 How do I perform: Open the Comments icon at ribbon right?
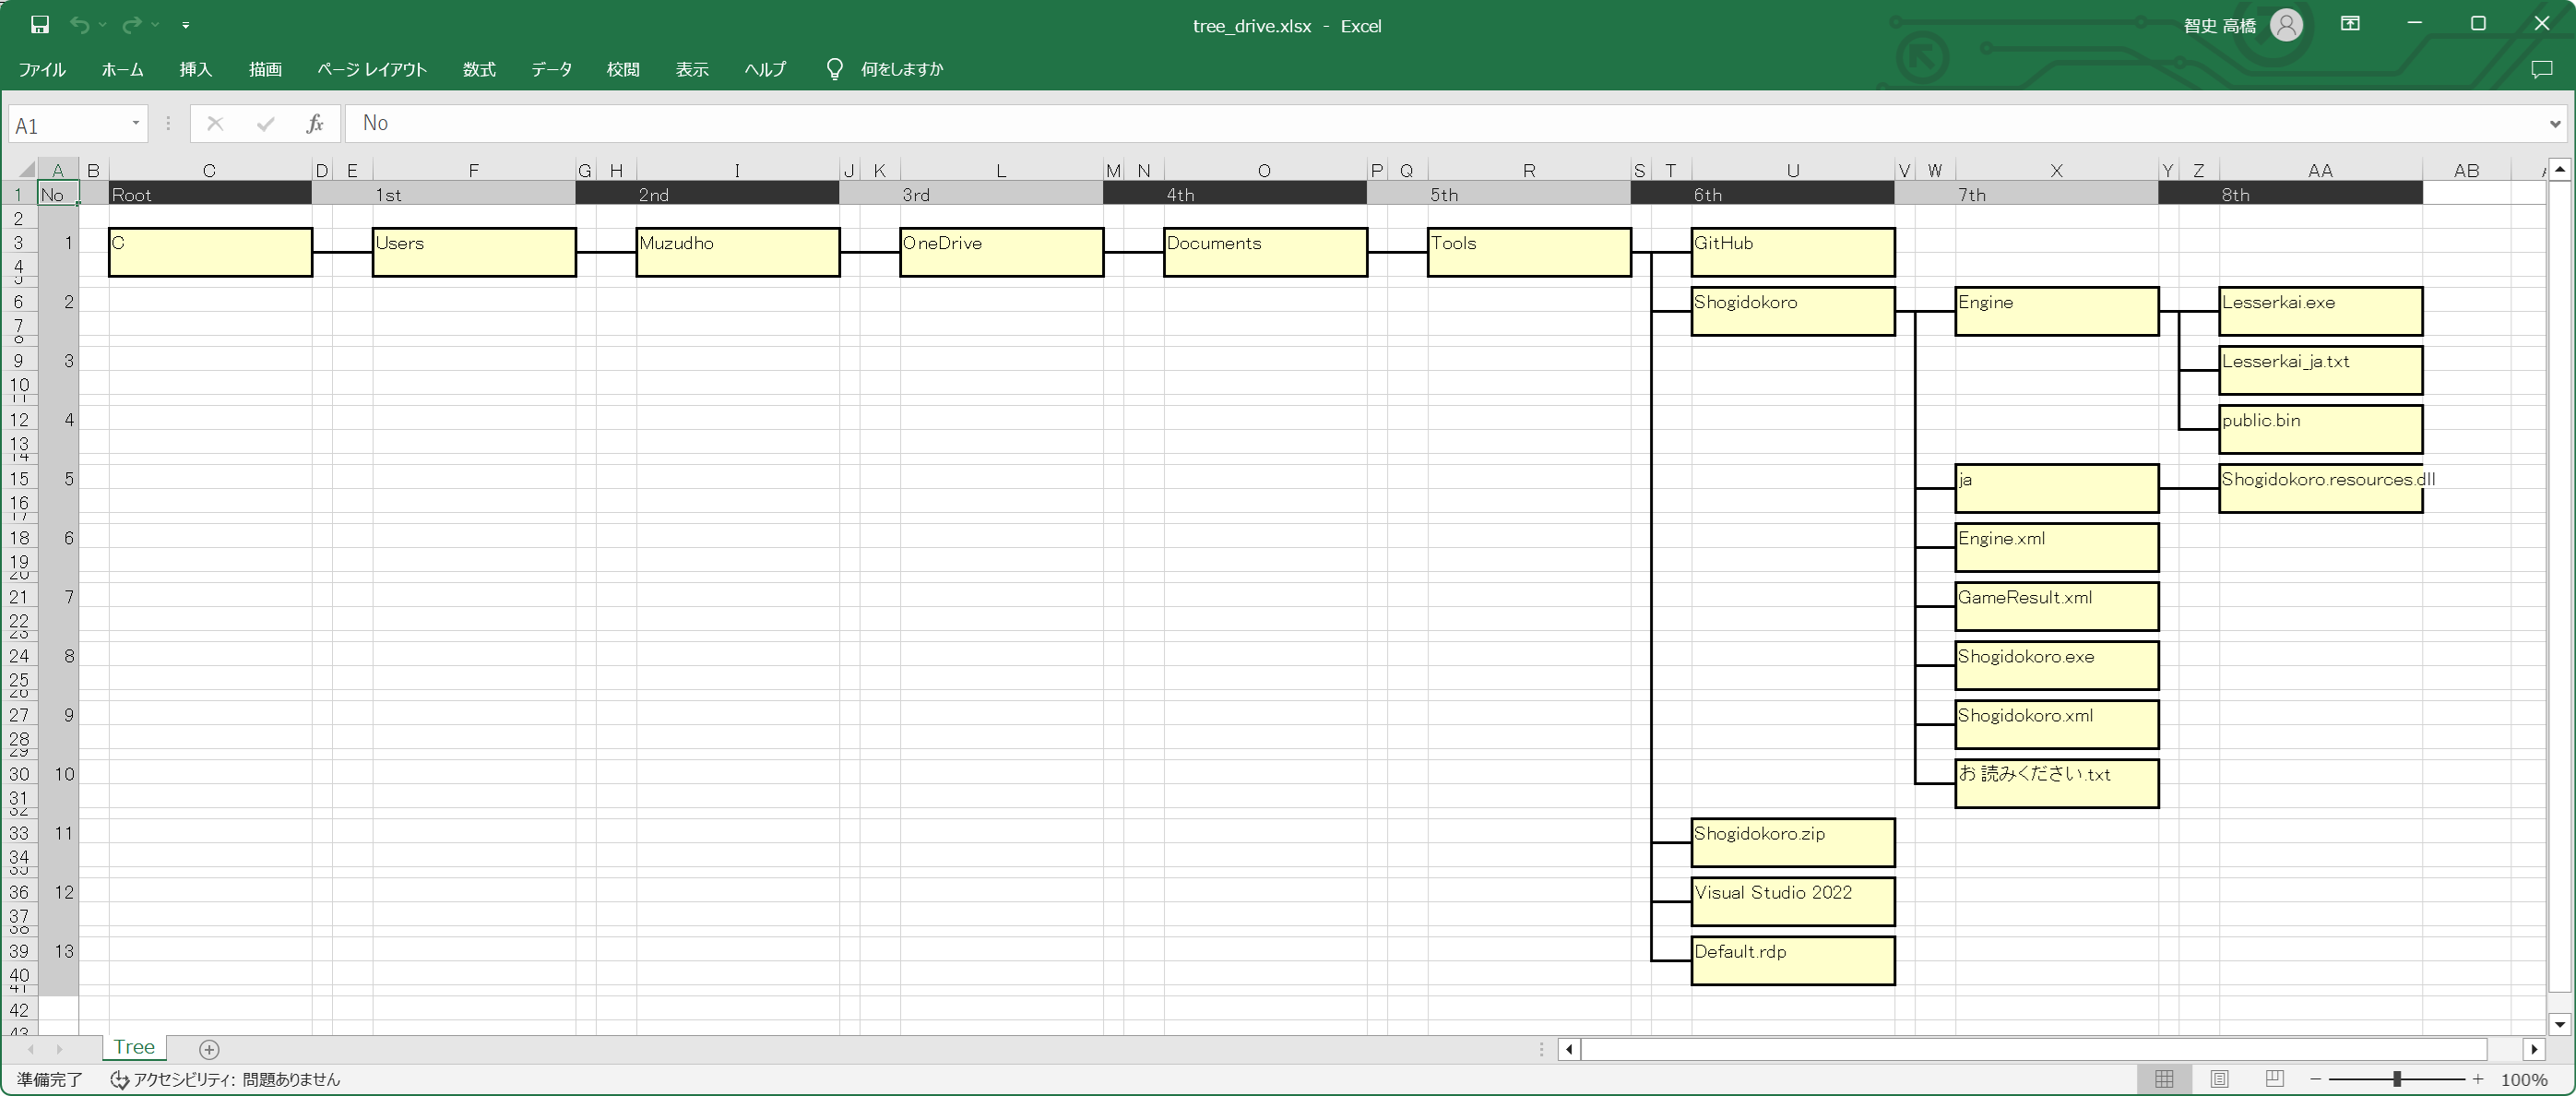click(2541, 69)
